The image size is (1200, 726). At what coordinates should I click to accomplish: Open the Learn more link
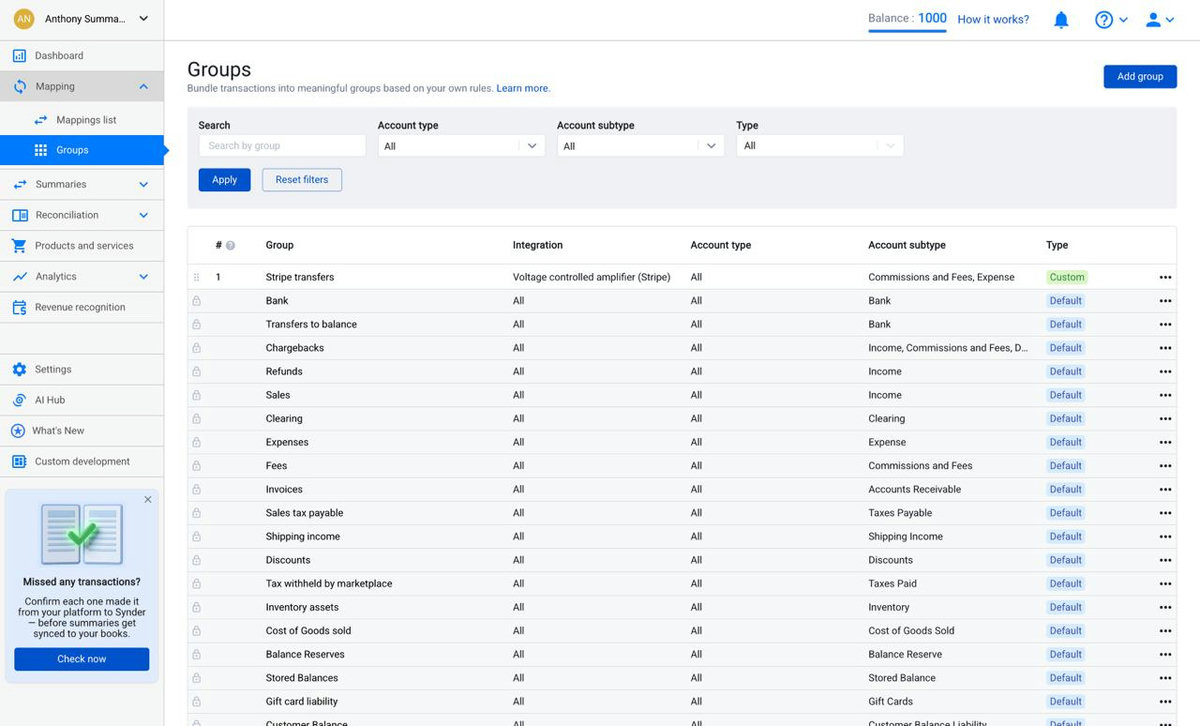tap(523, 89)
